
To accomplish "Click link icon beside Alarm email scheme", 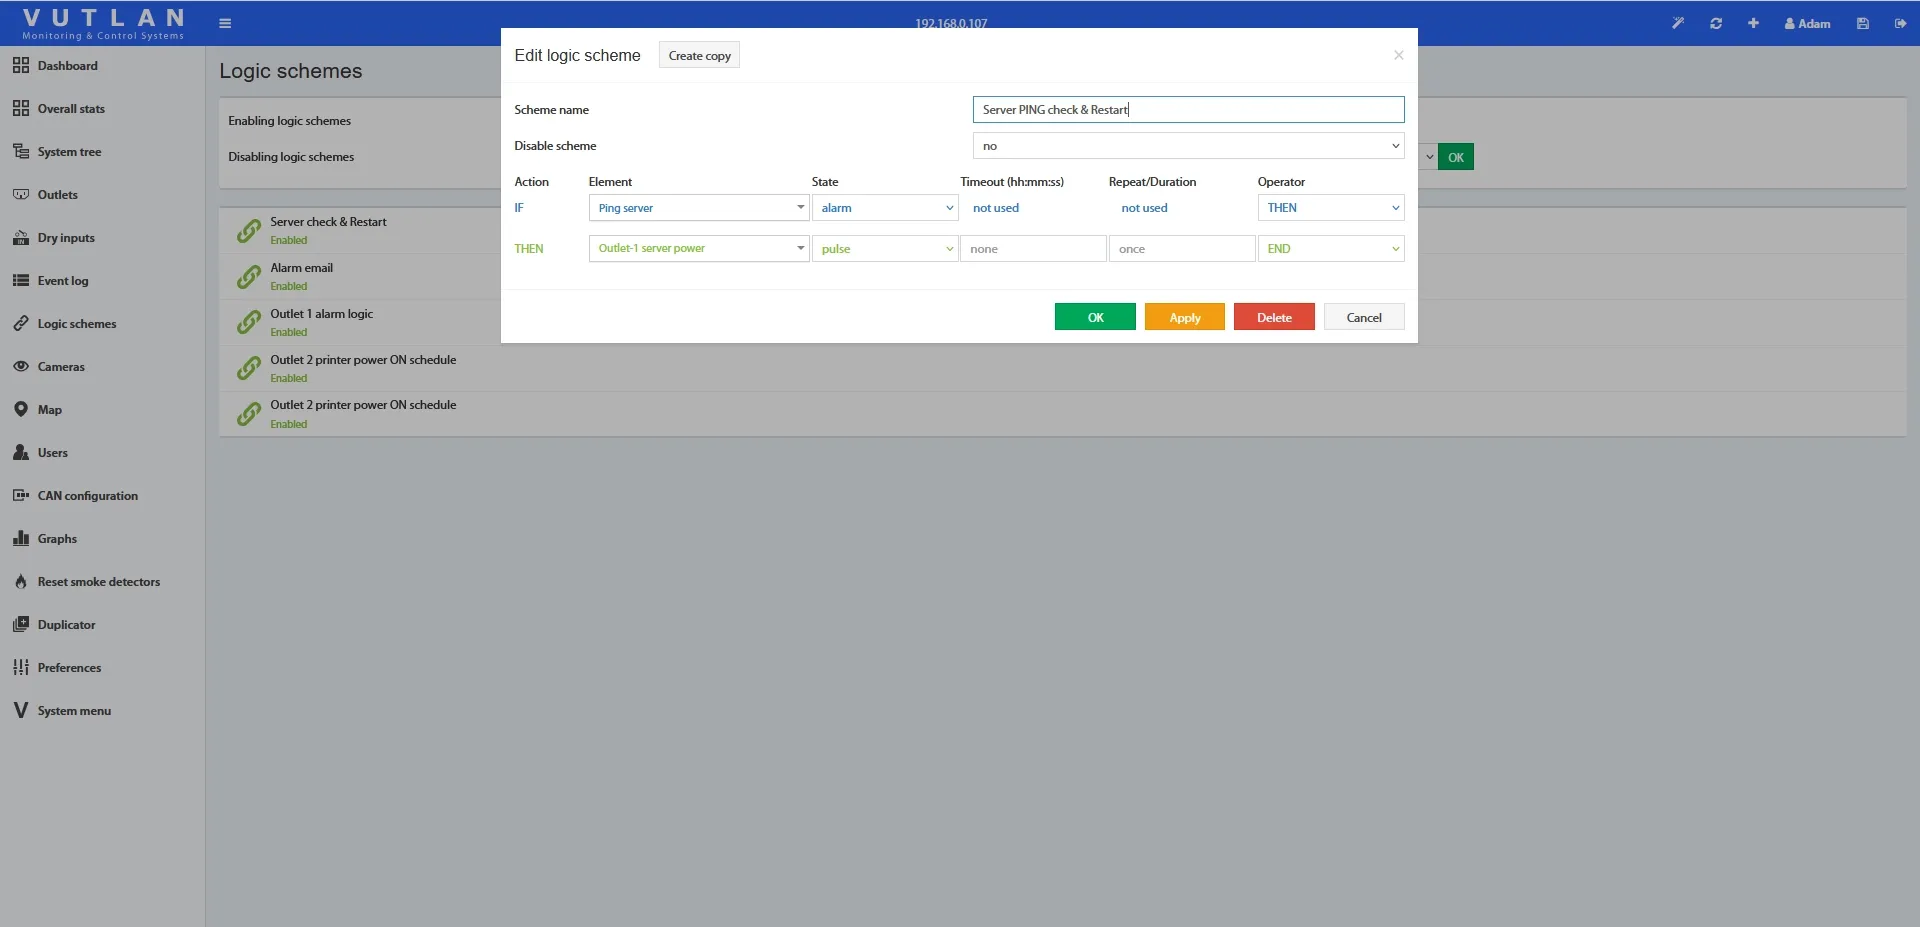I will coord(249,277).
